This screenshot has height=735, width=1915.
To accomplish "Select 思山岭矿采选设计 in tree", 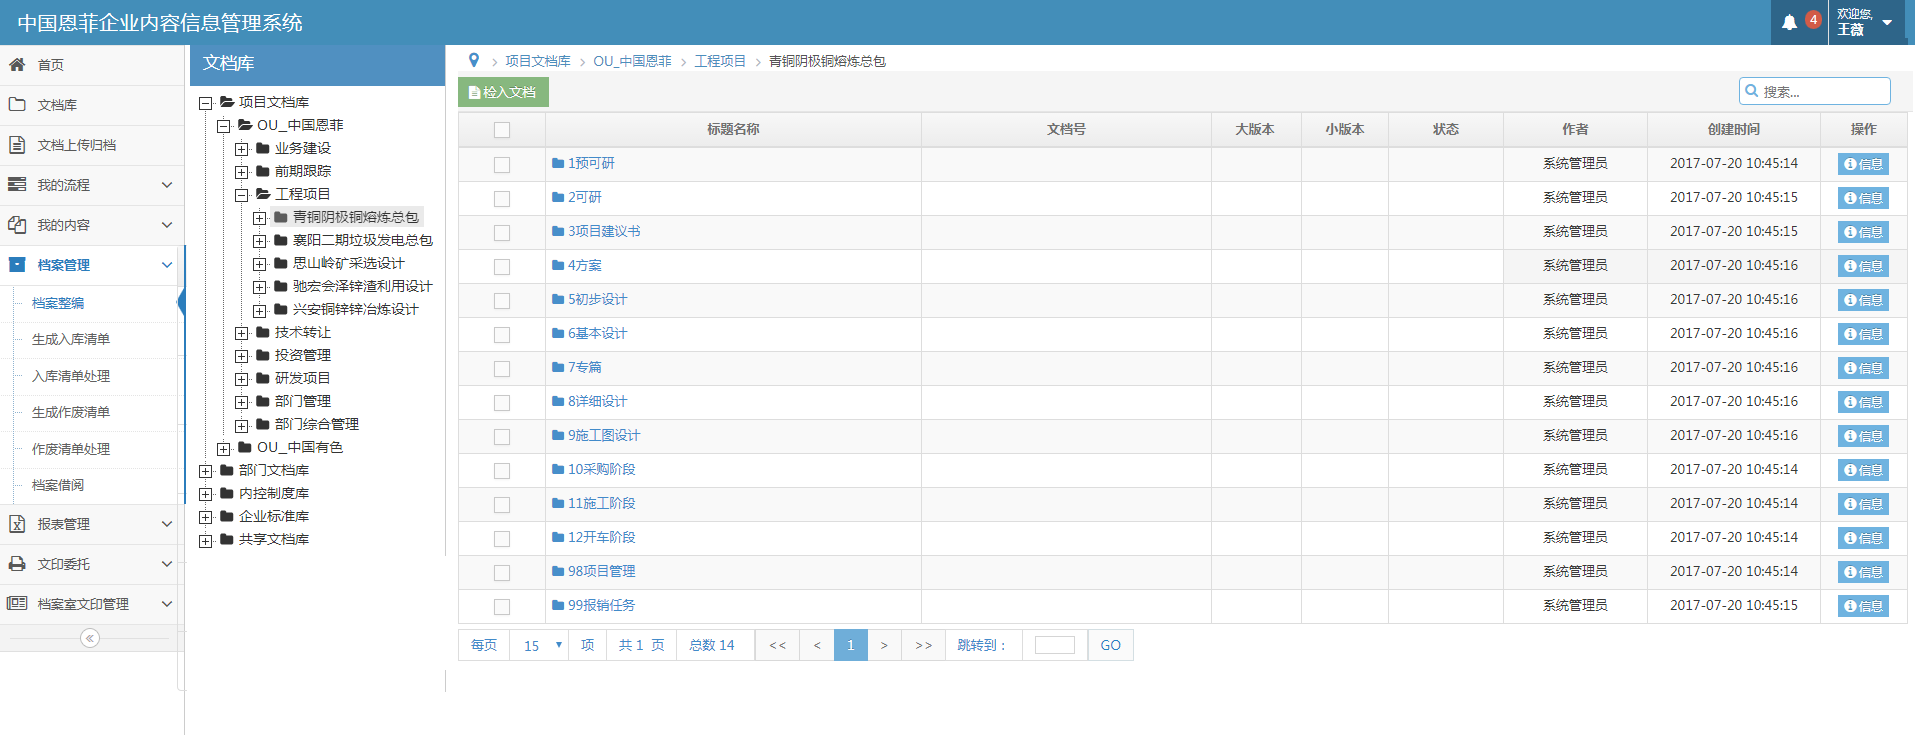I will pyautogui.click(x=348, y=263).
